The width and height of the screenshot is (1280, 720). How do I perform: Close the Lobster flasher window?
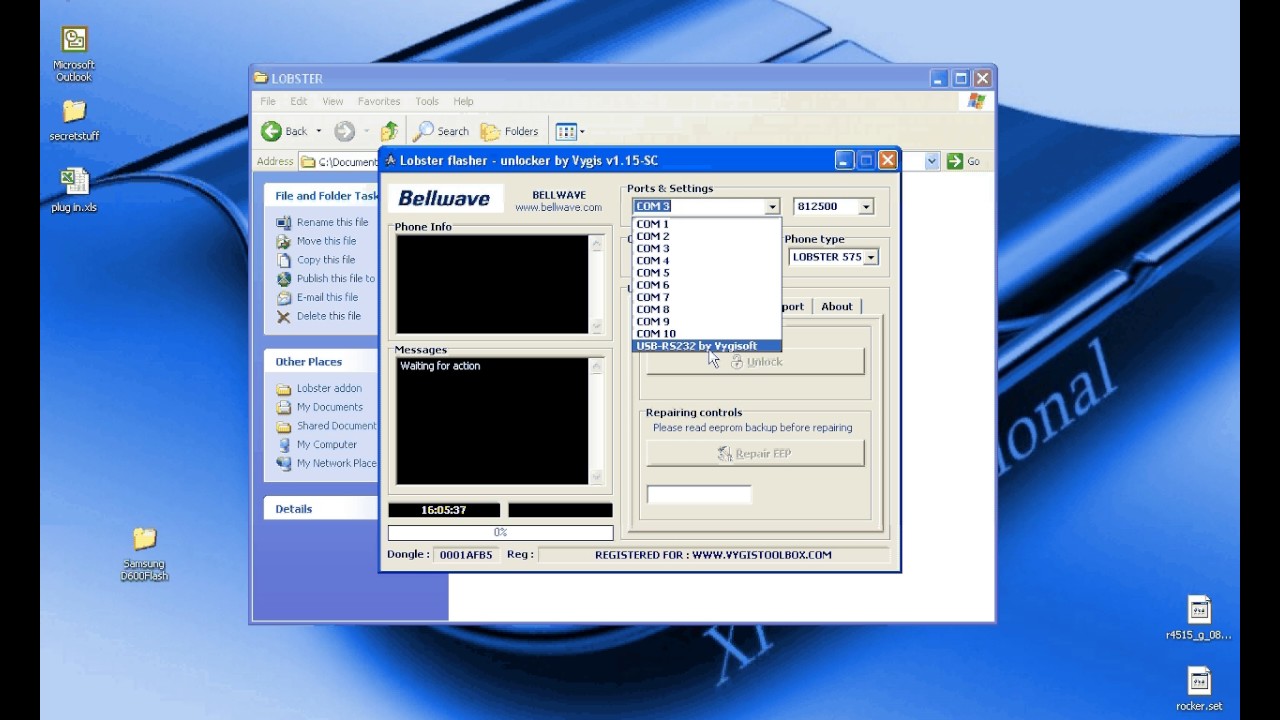(887, 160)
